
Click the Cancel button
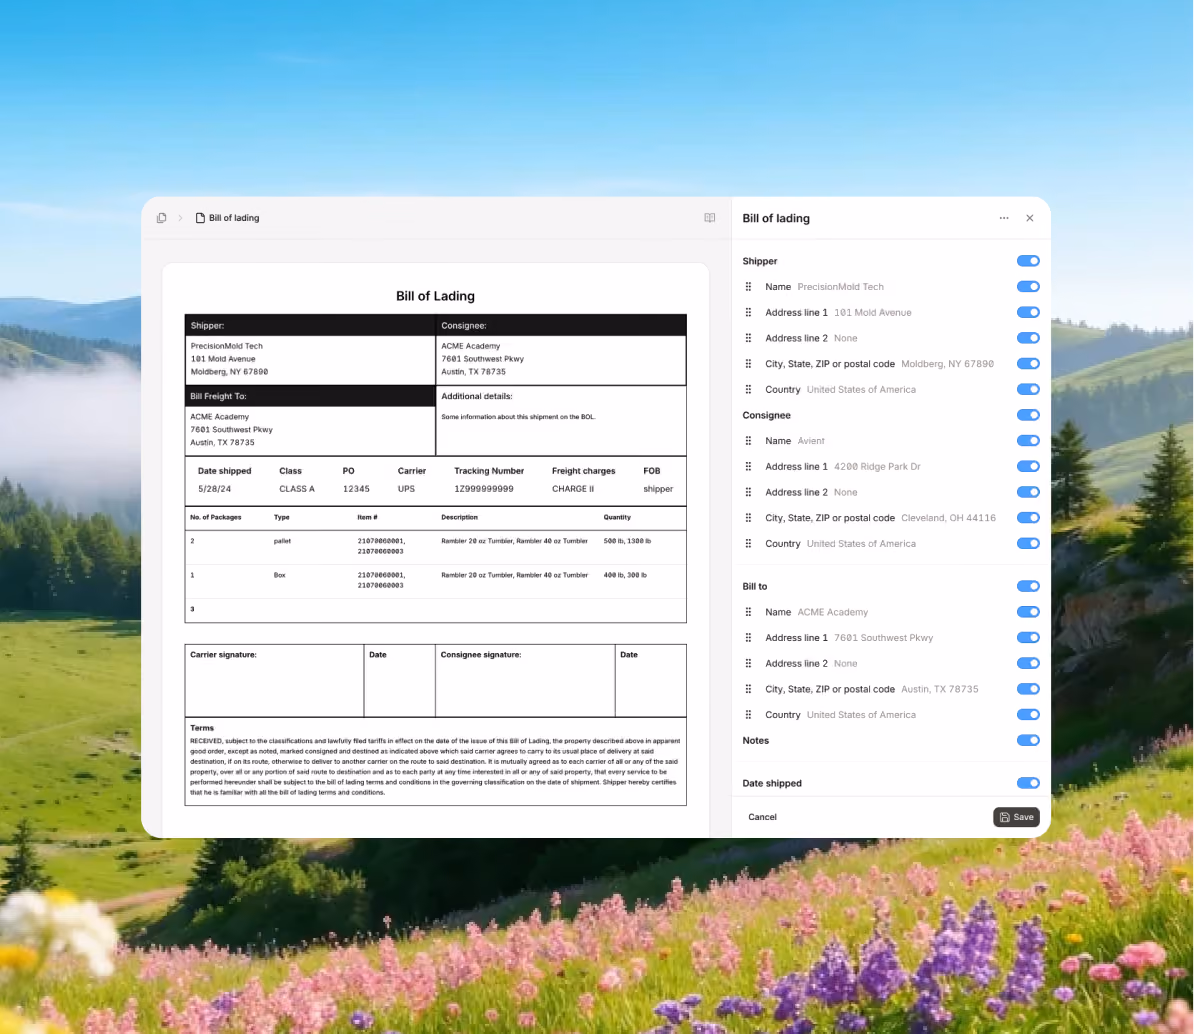pos(762,817)
